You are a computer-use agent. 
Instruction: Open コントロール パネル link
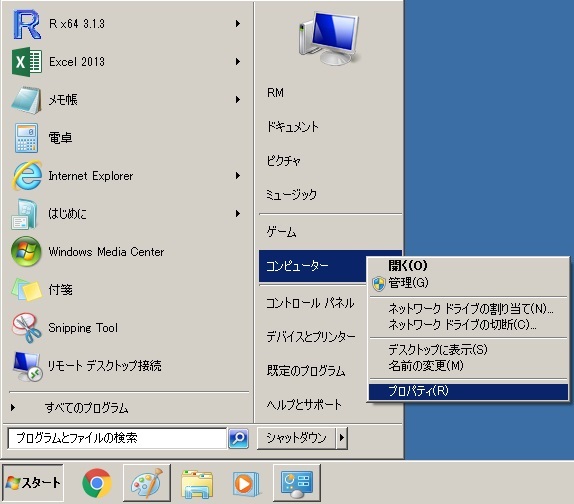[x=310, y=303]
